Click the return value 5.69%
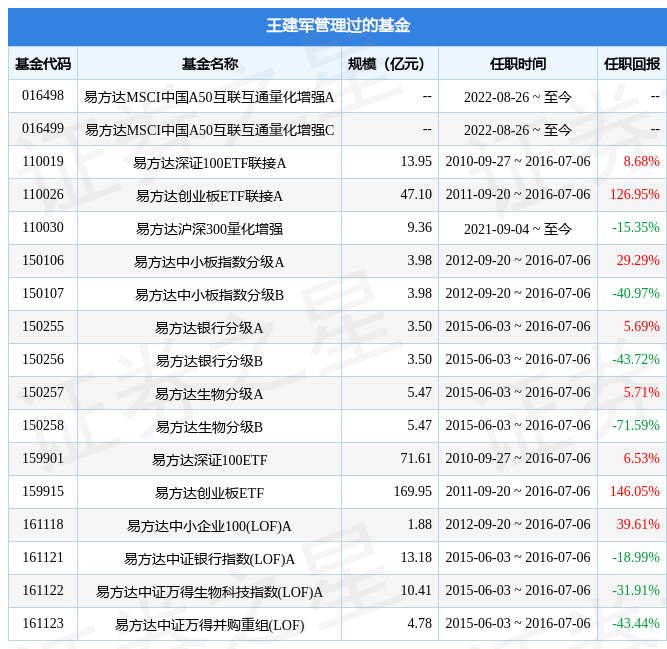Viewport: 667px width, 649px height. coord(641,326)
